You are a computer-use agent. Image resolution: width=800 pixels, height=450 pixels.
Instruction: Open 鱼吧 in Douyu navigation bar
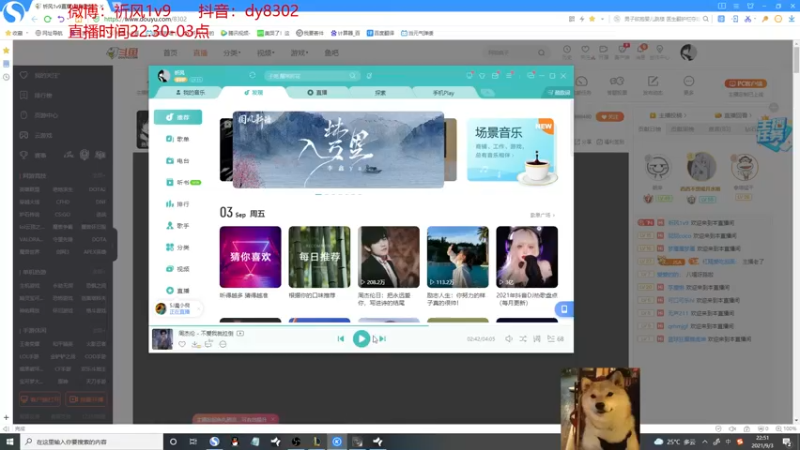pos(332,53)
